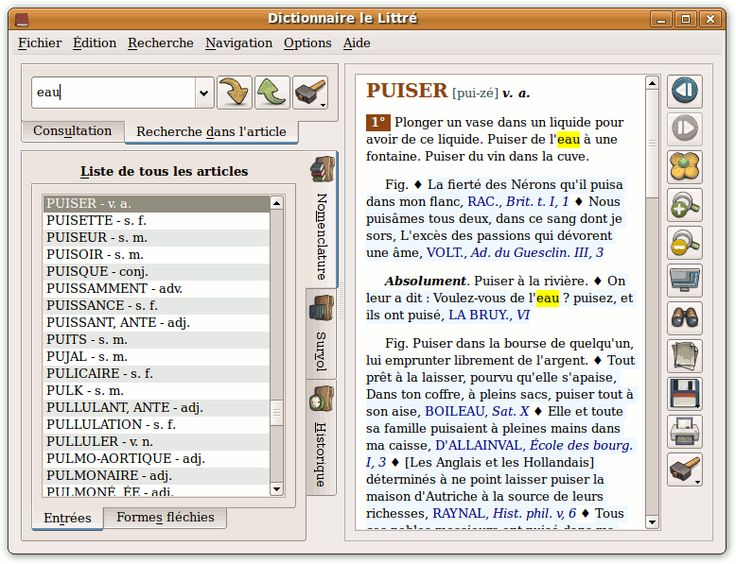The height and width of the screenshot is (564, 736).
Task: Open the Navigation menu
Action: (x=239, y=43)
